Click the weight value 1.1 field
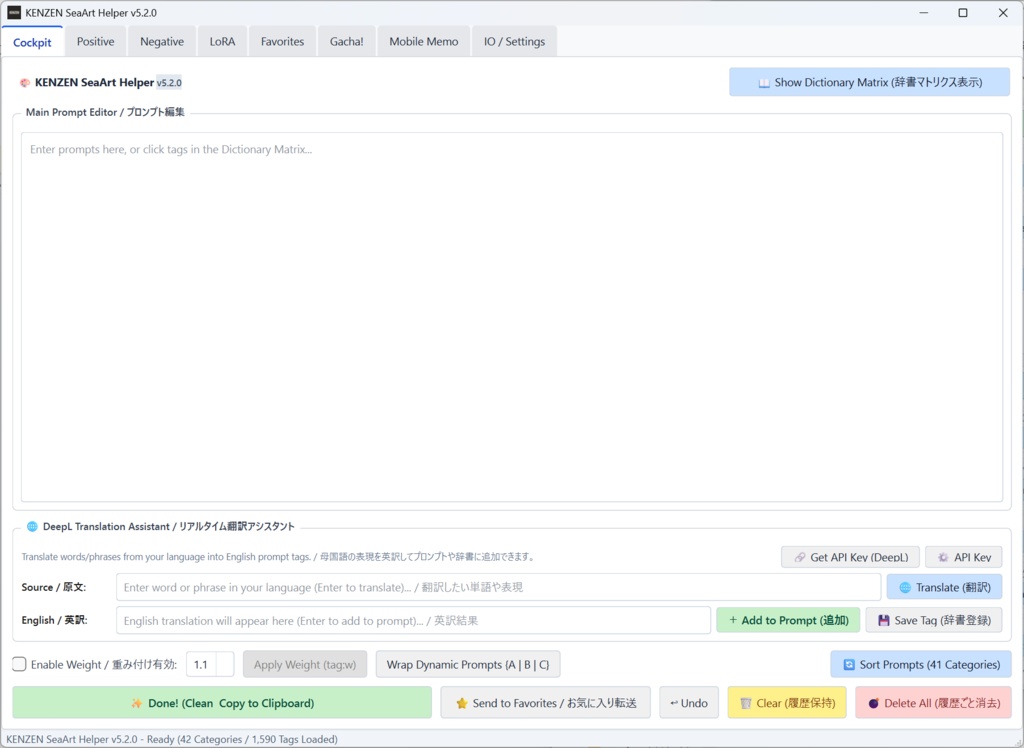1024x748 pixels. point(201,664)
